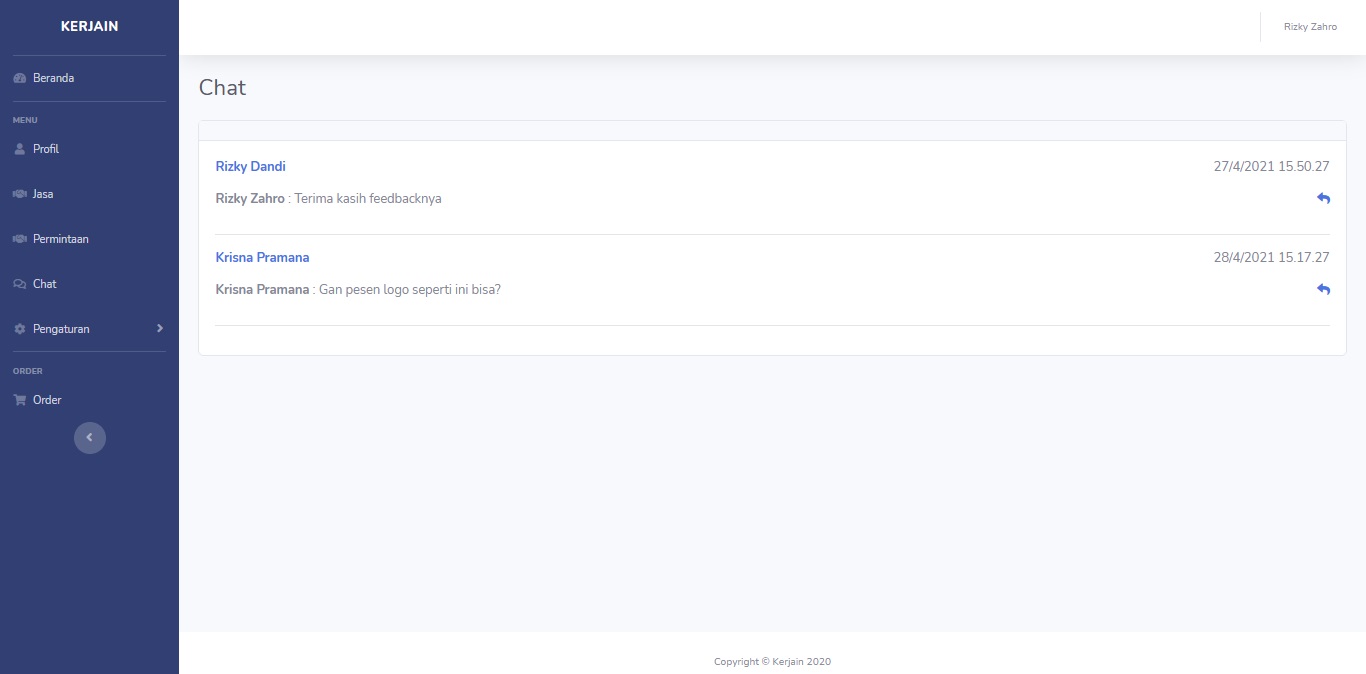Collapse the sidebar with round chevron button
The height and width of the screenshot is (674, 1366).
pyautogui.click(x=89, y=438)
